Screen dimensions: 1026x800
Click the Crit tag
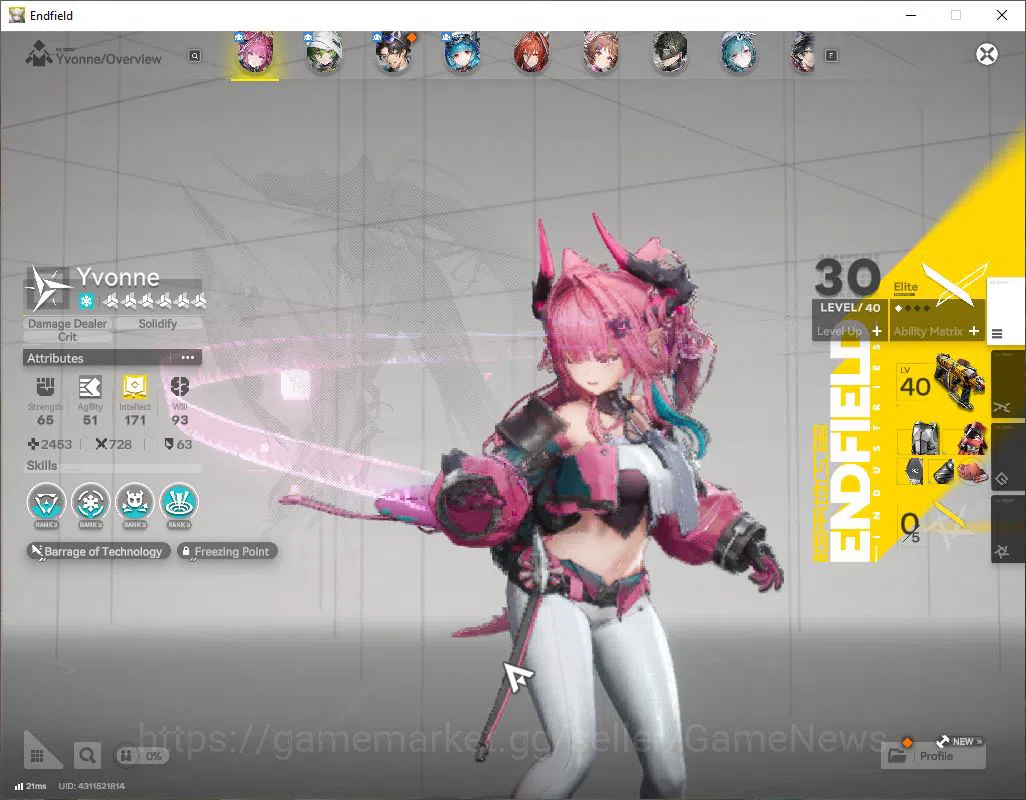pos(67,337)
